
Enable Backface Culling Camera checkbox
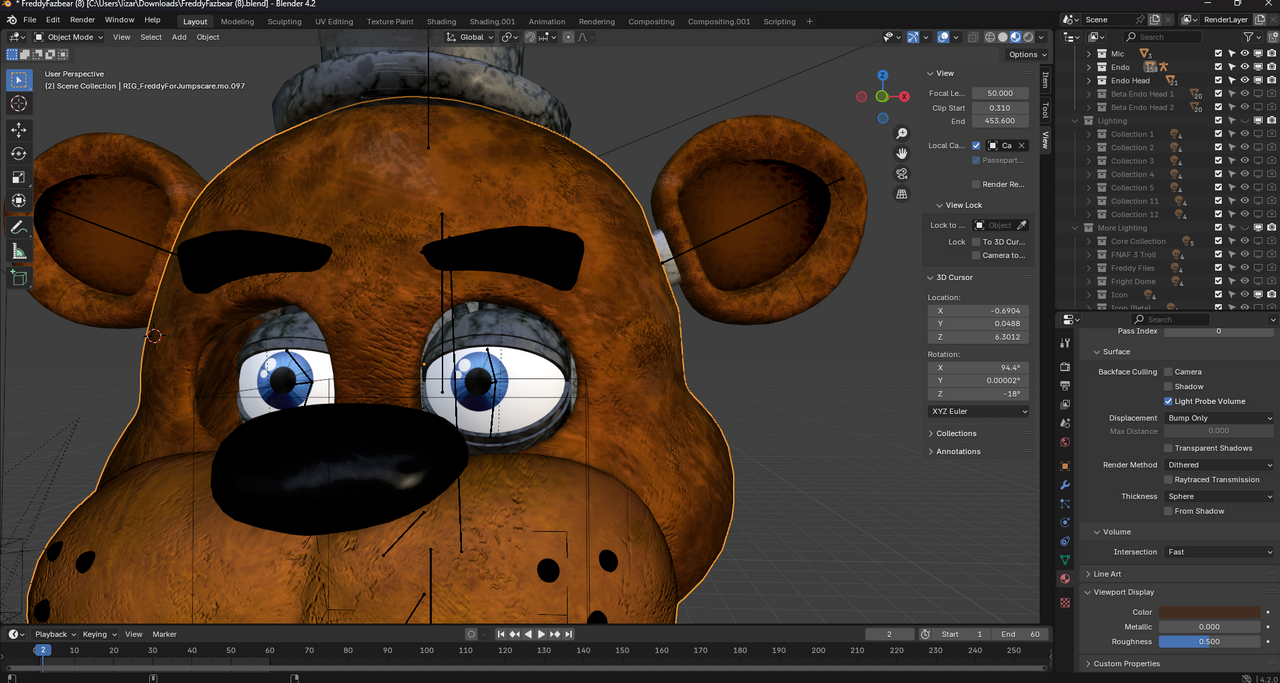1168,372
